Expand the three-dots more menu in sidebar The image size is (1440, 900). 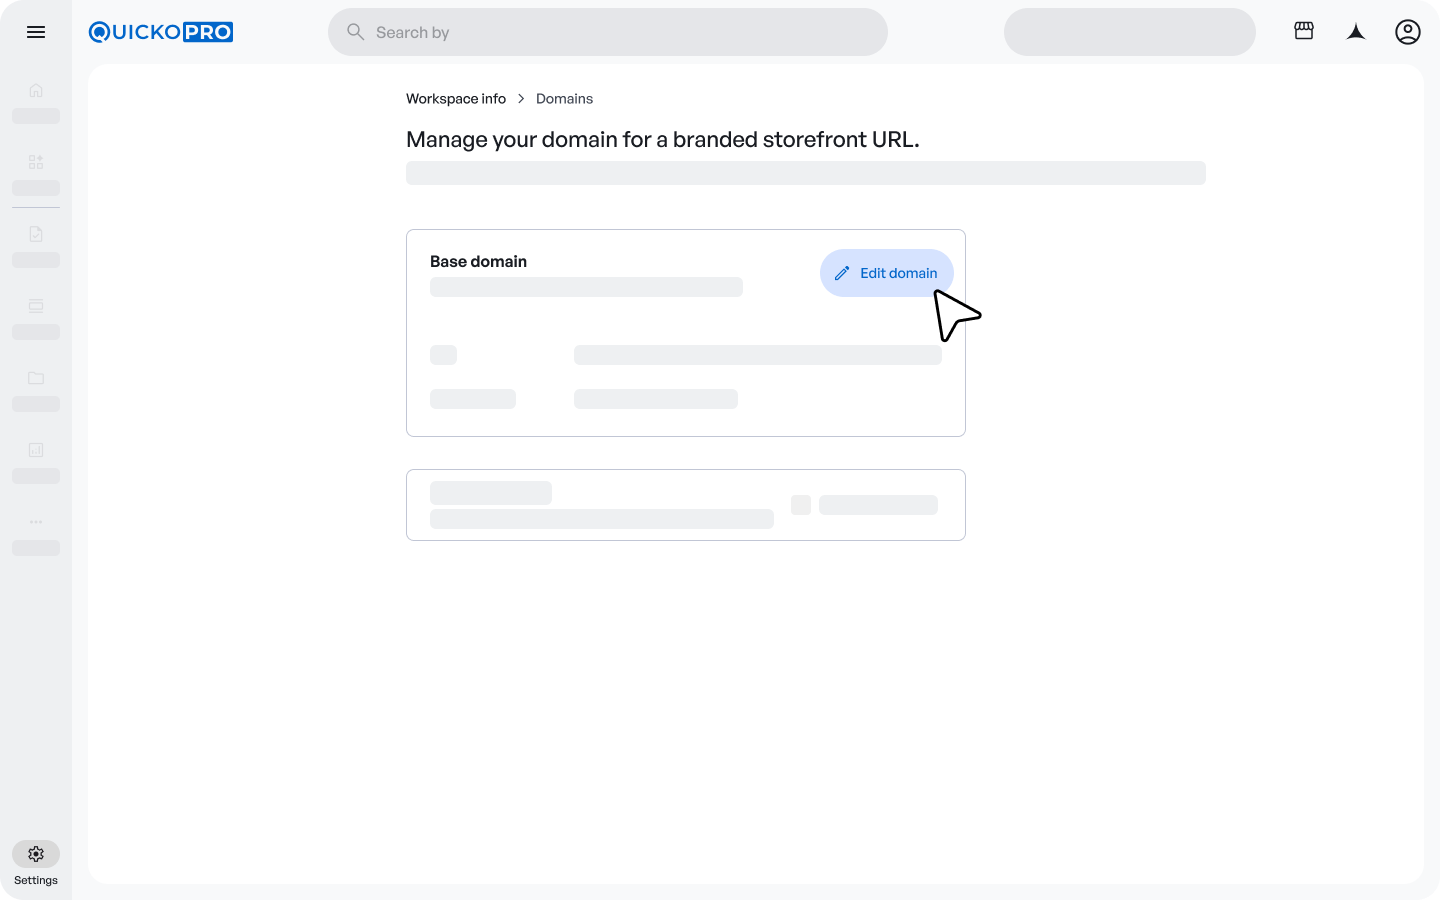click(36, 522)
